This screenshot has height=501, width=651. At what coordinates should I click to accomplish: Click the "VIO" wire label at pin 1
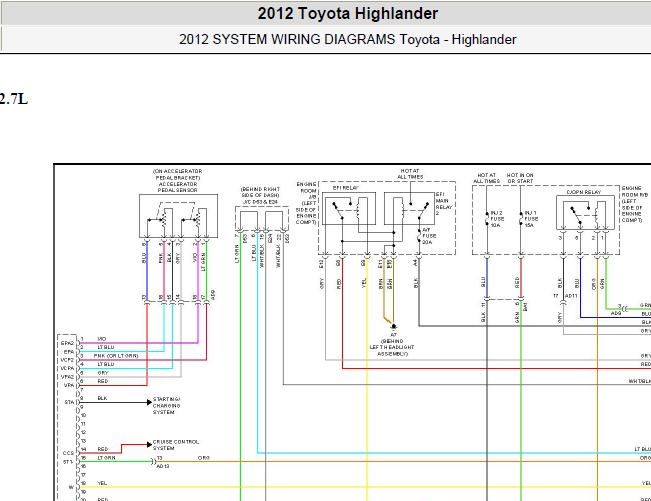point(102,339)
